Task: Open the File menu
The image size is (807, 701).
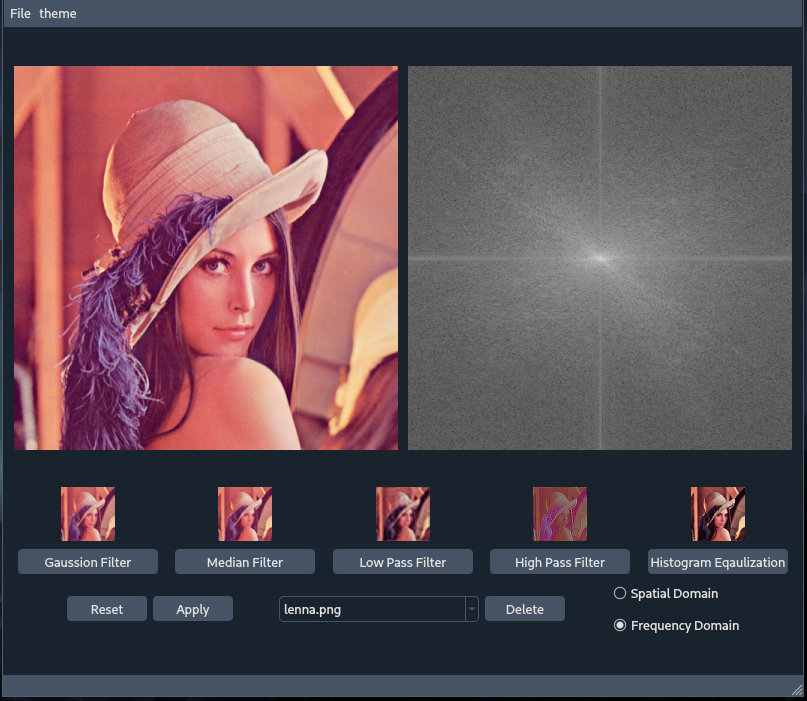Action: coord(20,13)
